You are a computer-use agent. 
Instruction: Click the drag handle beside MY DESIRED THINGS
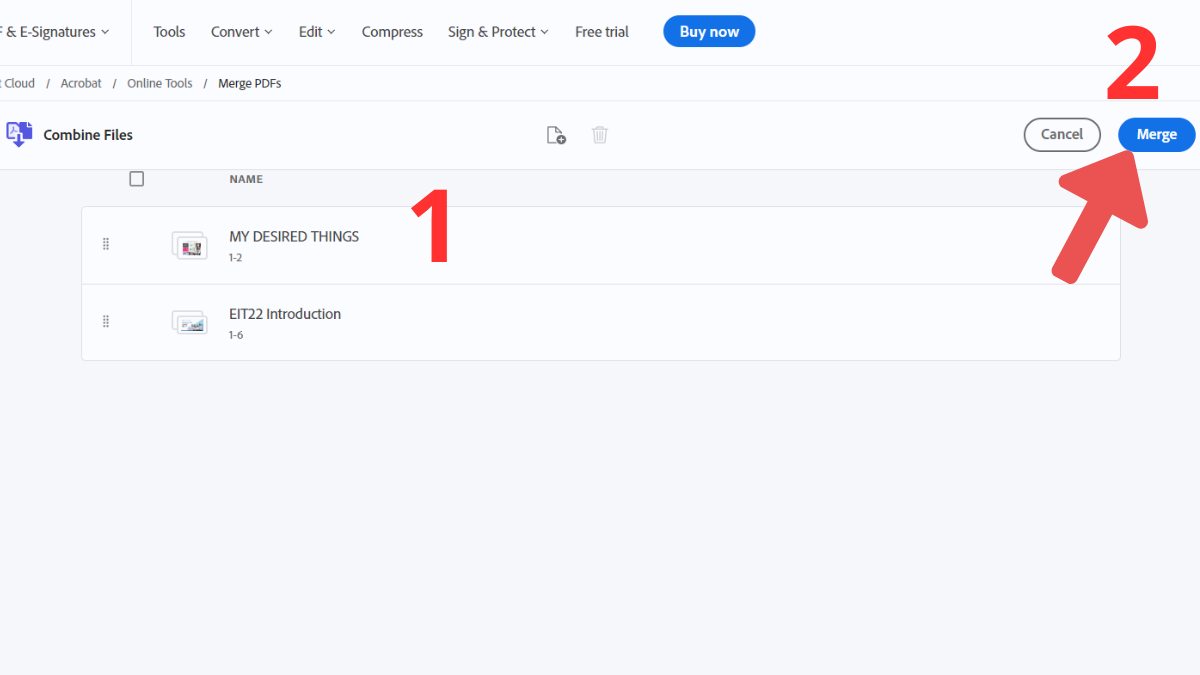point(105,243)
